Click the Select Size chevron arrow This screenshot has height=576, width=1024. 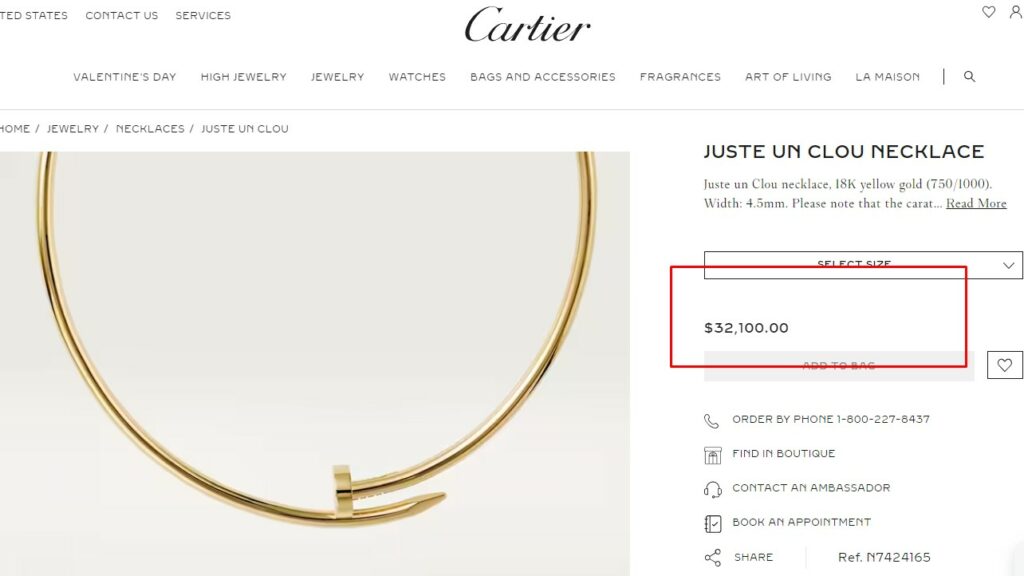click(1008, 265)
